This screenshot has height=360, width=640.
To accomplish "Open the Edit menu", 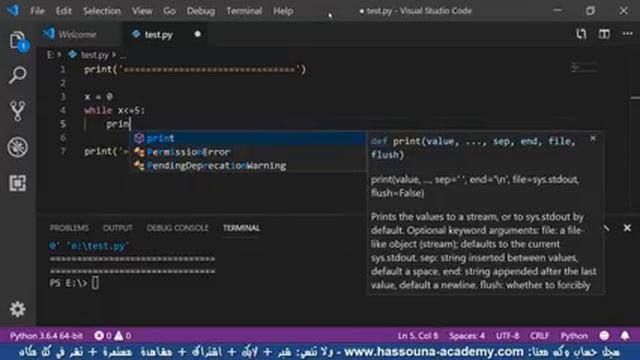I will 64,11.
